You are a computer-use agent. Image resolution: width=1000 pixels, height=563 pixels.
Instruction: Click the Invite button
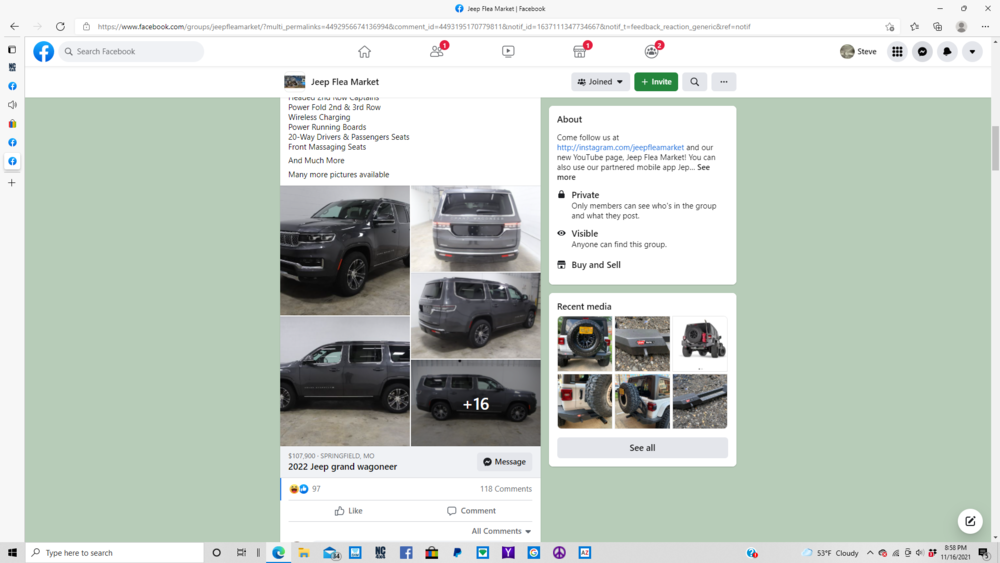[656, 82]
